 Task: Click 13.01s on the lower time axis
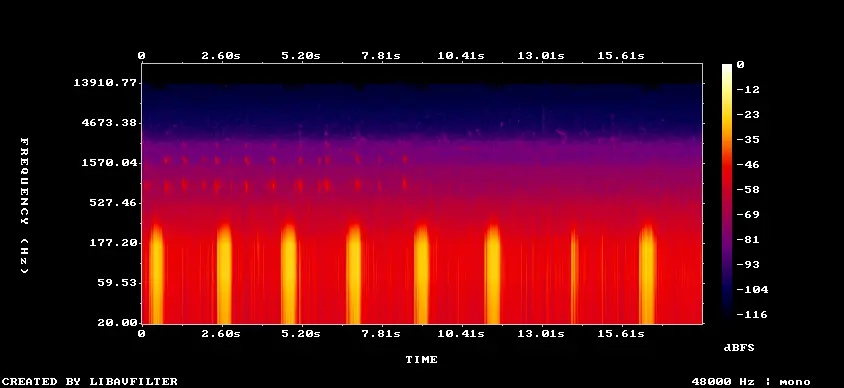coord(541,334)
